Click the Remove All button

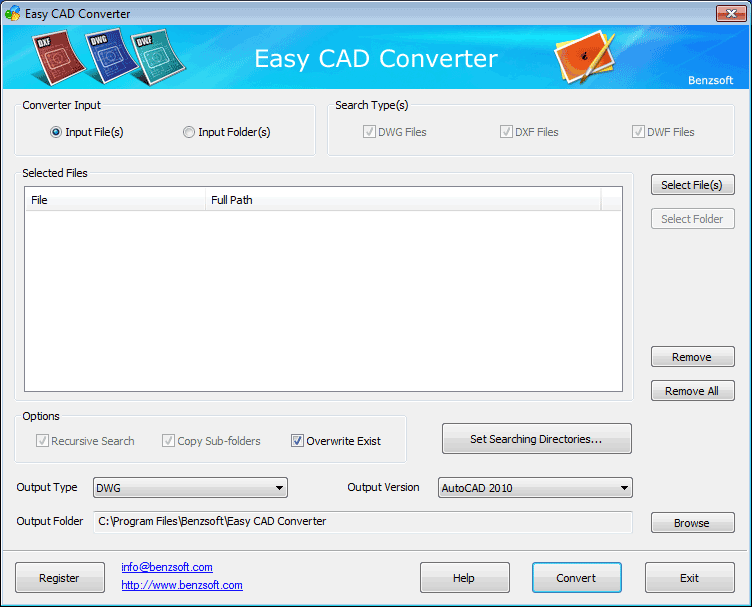[x=692, y=391]
